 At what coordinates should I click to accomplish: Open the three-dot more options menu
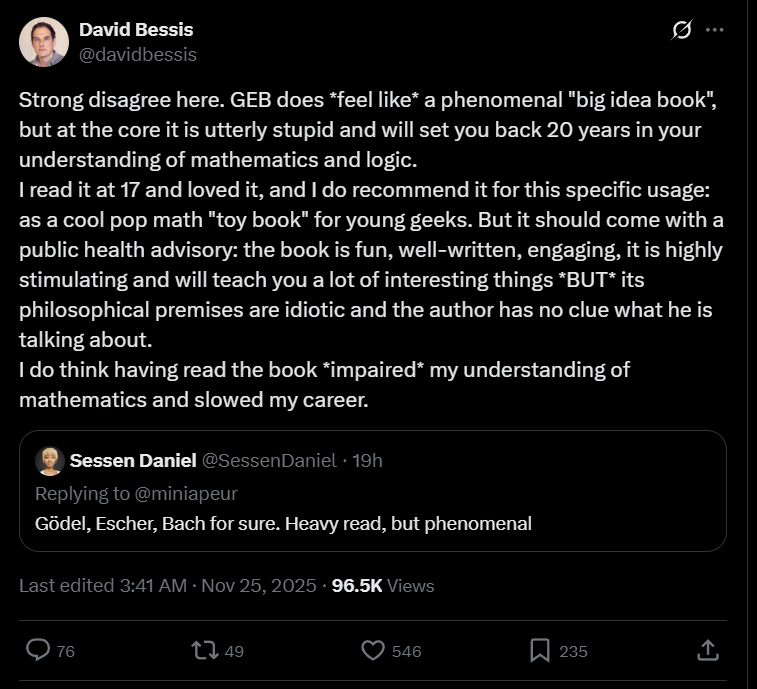[x=714, y=30]
